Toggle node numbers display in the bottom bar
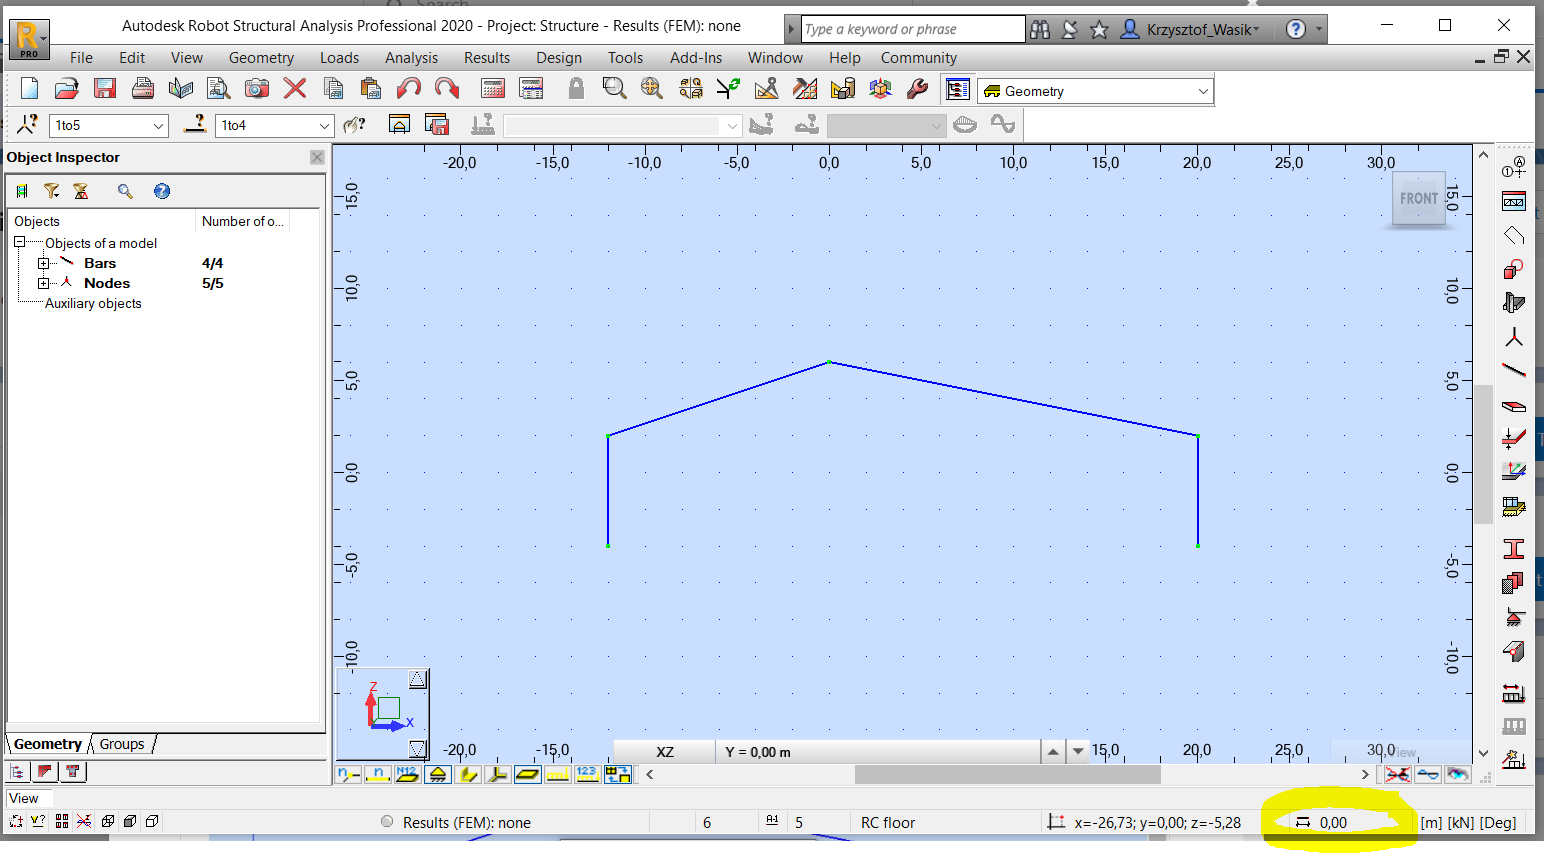The image size is (1544, 853). (349, 773)
